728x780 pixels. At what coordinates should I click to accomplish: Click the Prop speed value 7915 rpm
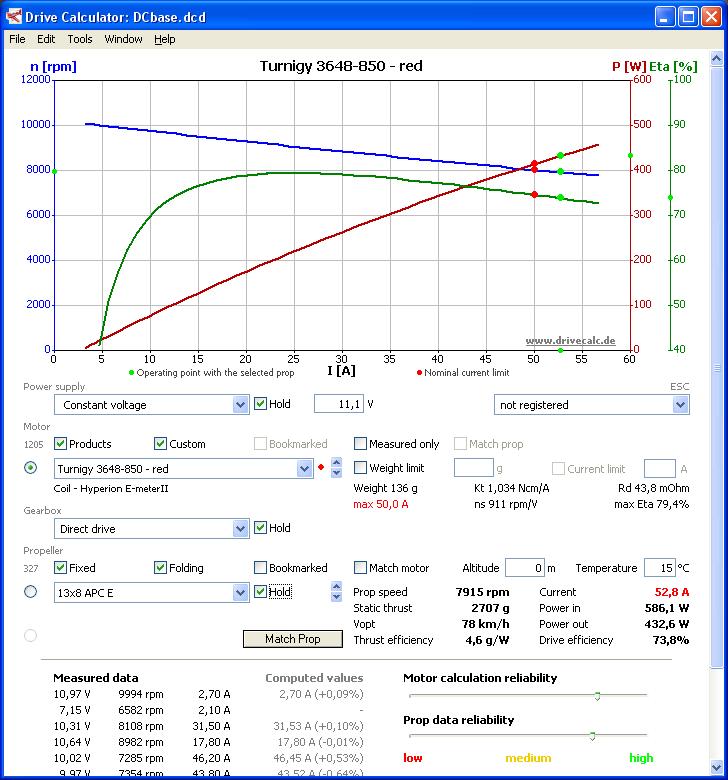[x=482, y=592]
